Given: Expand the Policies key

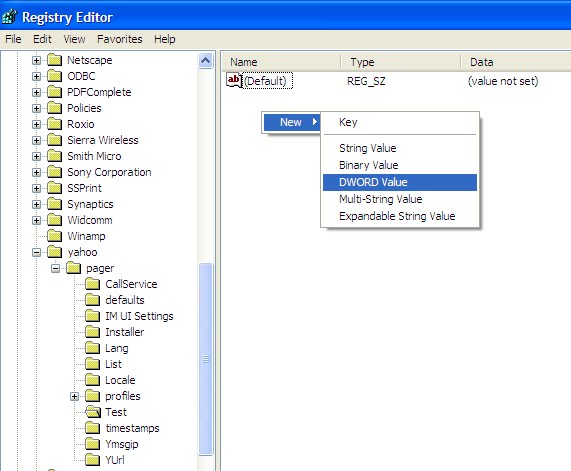Looking at the screenshot, I should tap(36, 108).
